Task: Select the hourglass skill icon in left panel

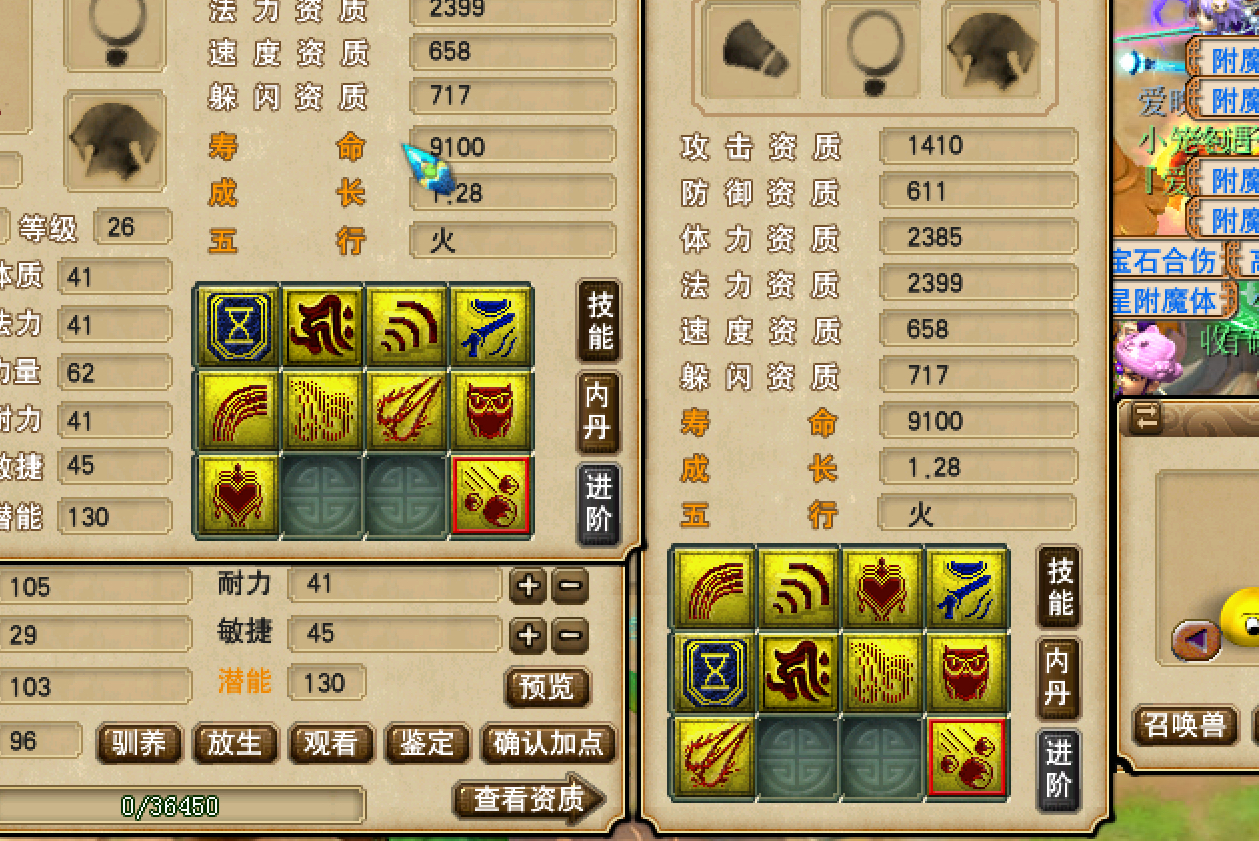Action: [x=238, y=325]
